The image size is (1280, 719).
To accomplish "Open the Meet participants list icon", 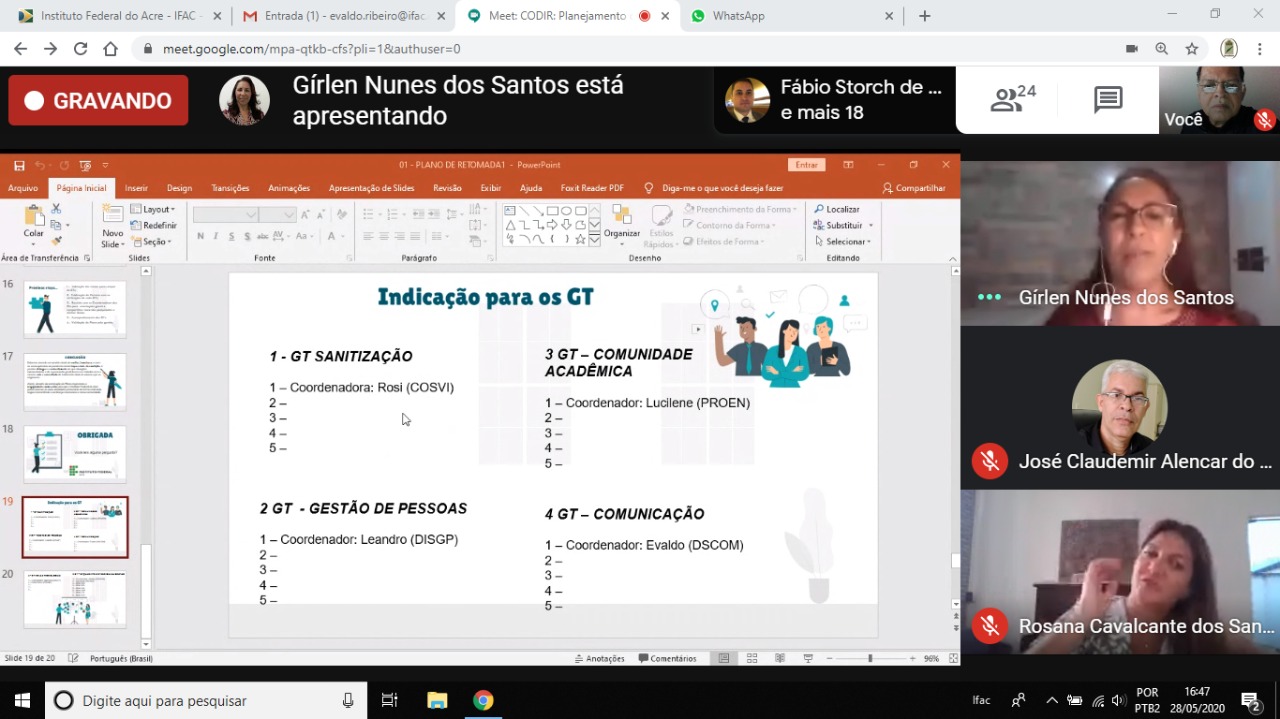I will click(1012, 99).
